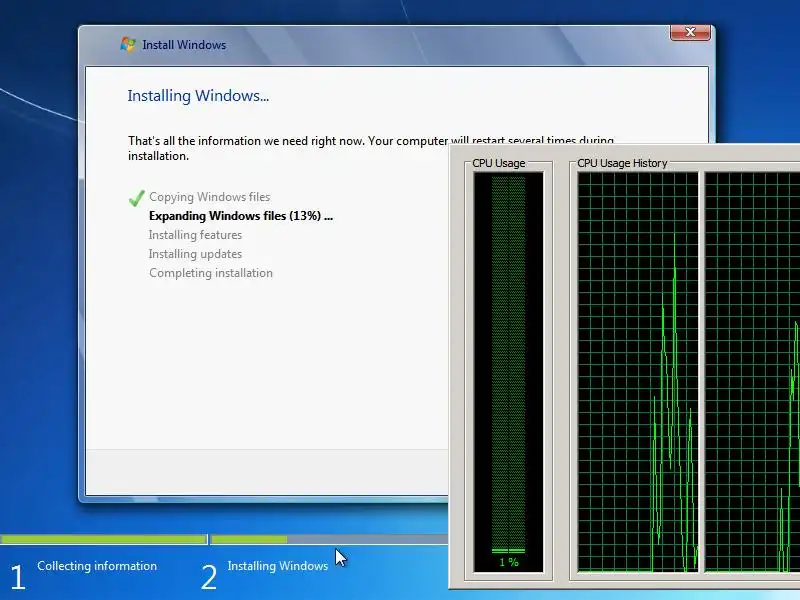Click the first CPU Usage History graph

[638, 371]
